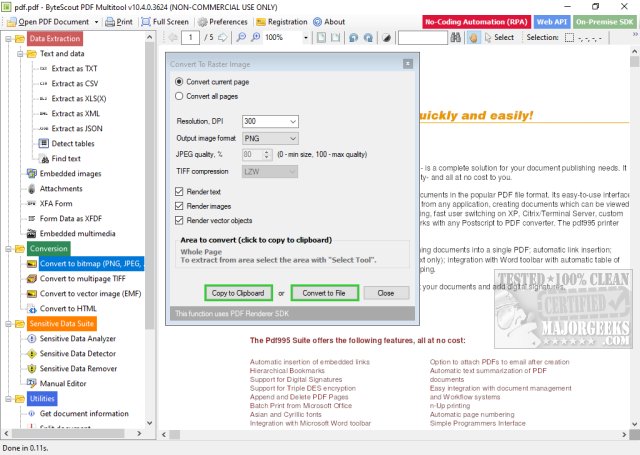640x455 pixels.
Task: Open the About toolbar item
Action: pos(329,22)
